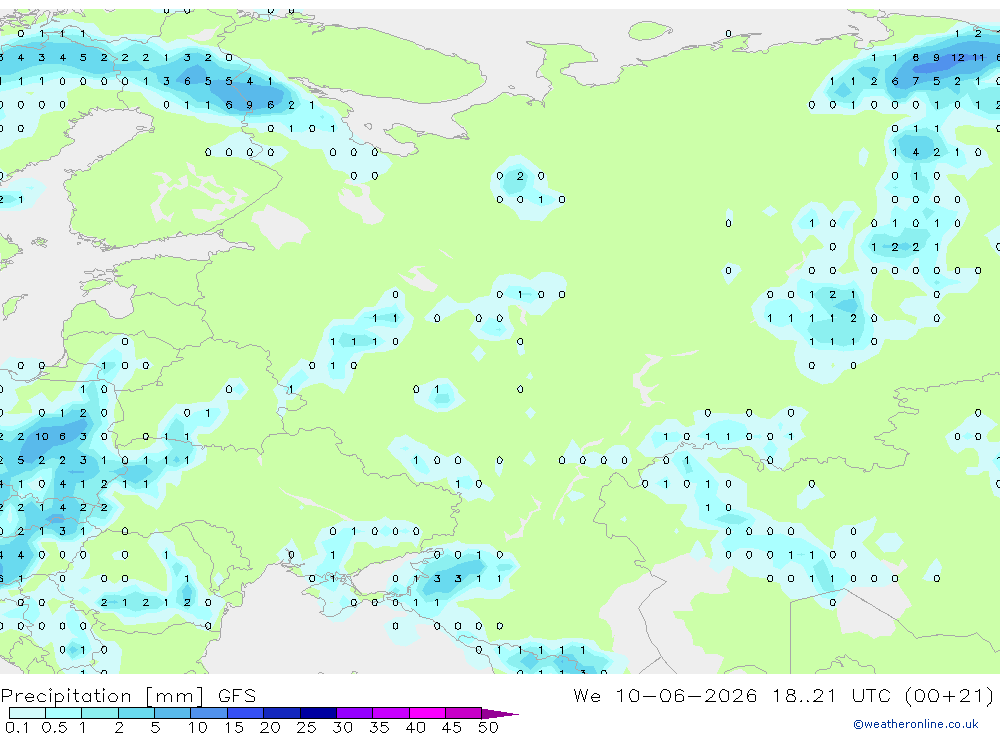Screen dimensions: 1000x733
Task: Pick the 45–50 mm dark magenta legend swatch
Action: [463, 713]
